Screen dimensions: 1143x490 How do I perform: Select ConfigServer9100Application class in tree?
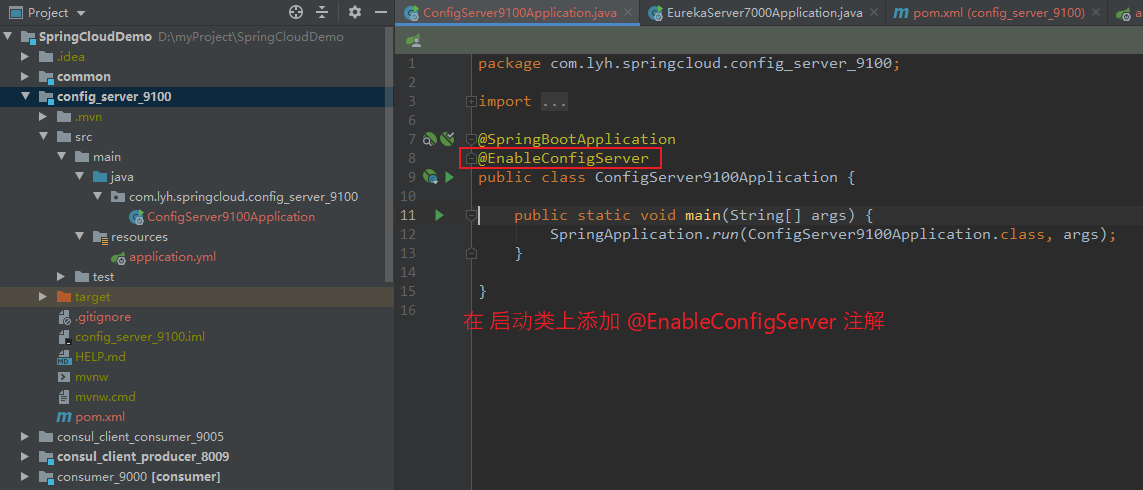pyautogui.click(x=231, y=217)
